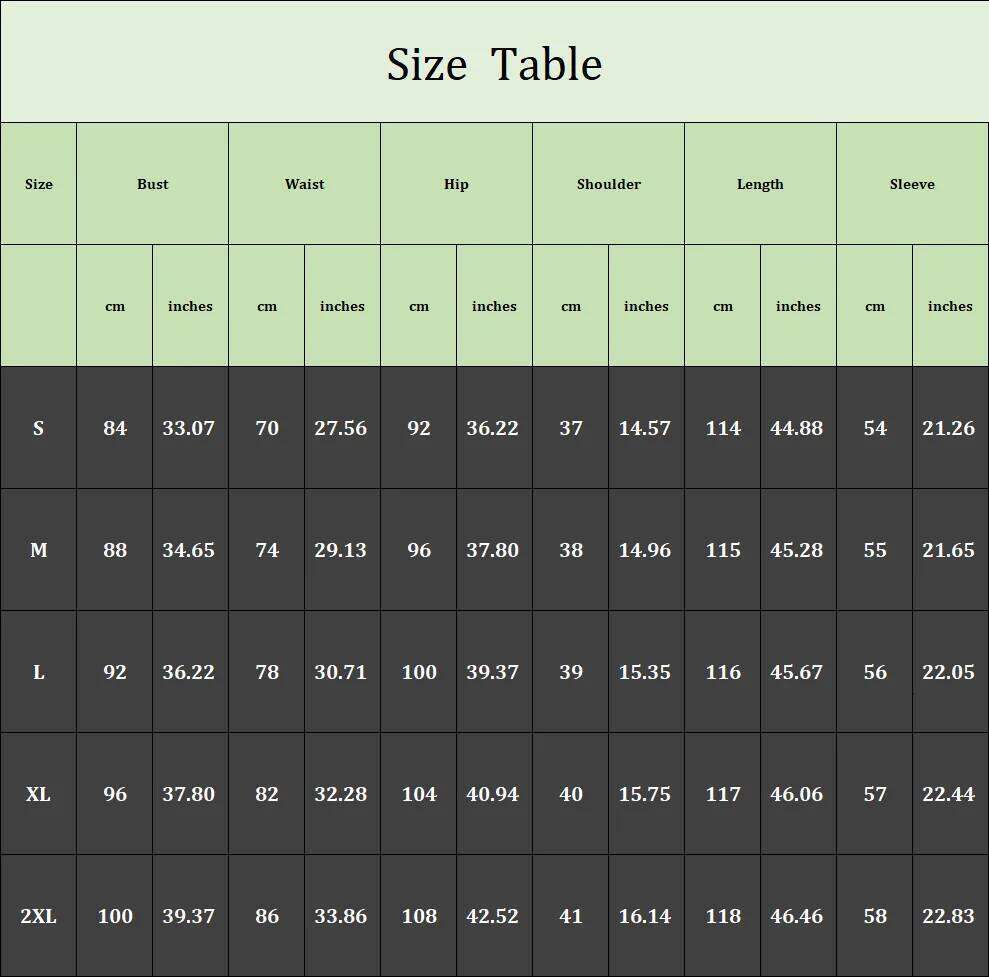Click waist value "78" in row L
This screenshot has width=989, height=977.
pyautogui.click(x=267, y=672)
